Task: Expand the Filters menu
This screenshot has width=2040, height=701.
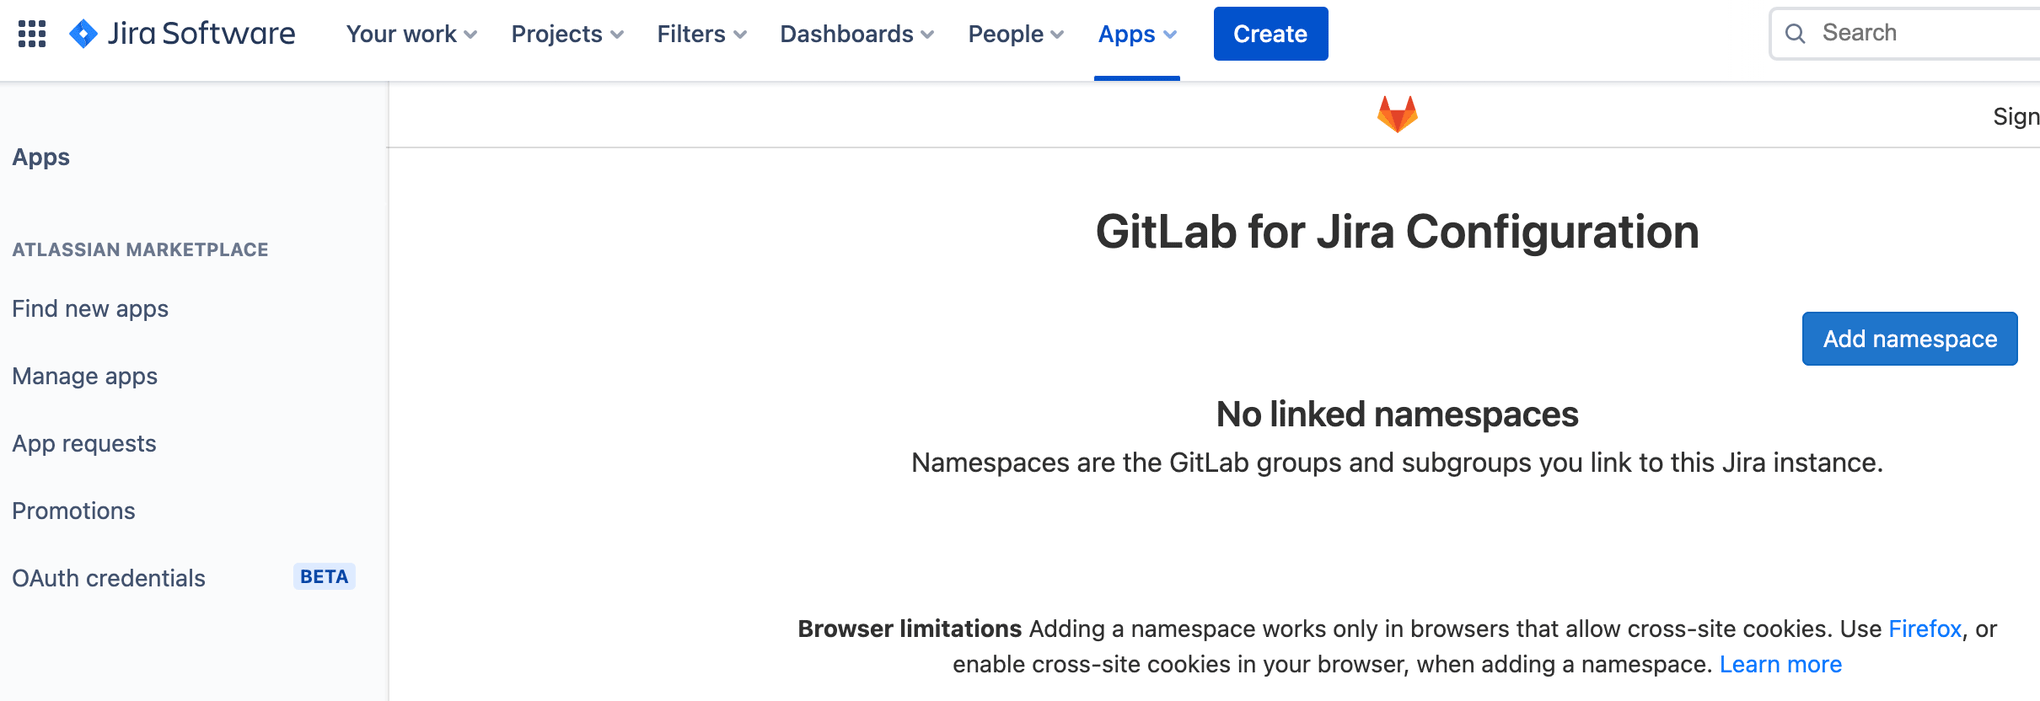Action: (701, 34)
